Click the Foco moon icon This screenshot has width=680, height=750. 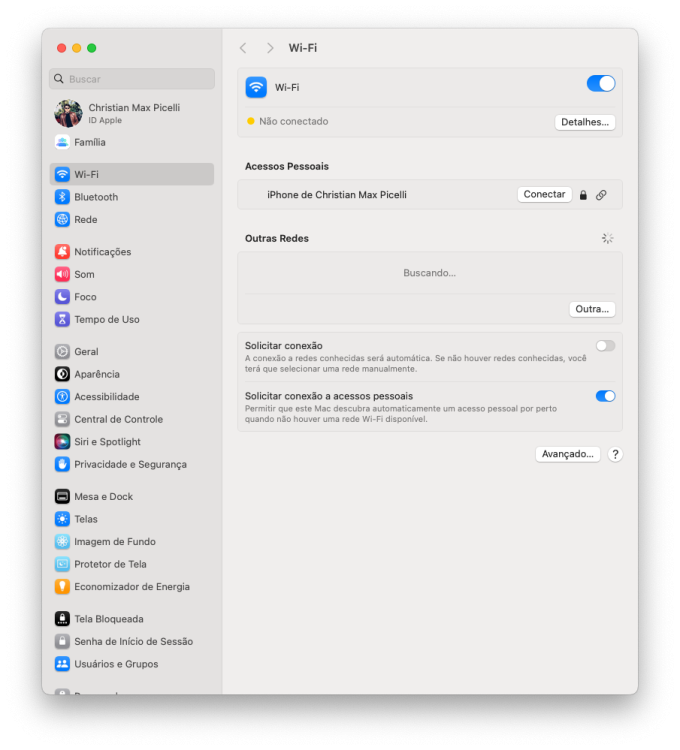(x=62, y=296)
